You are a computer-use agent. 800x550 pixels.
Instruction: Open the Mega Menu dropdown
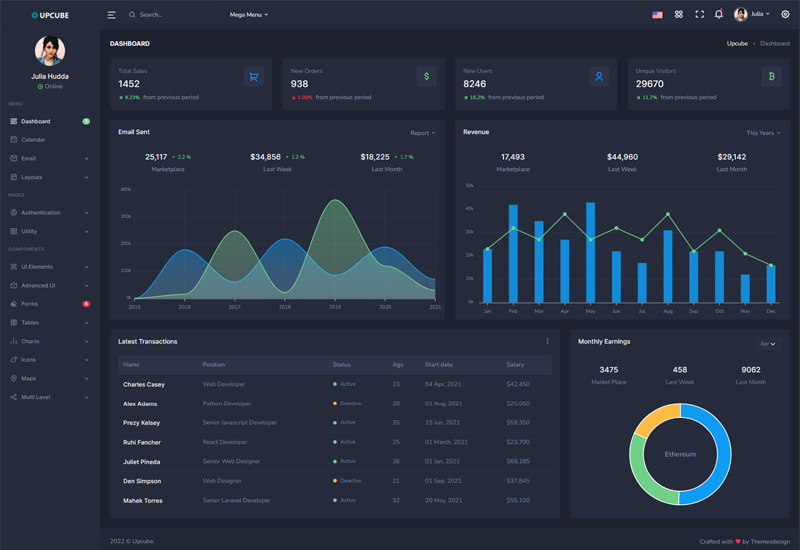tap(248, 15)
